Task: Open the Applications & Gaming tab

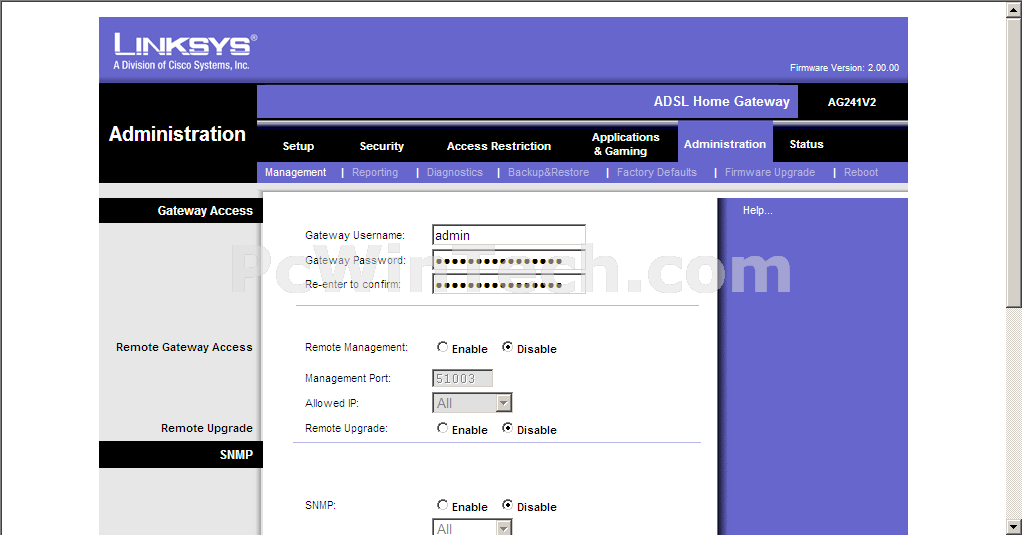Action: point(625,144)
